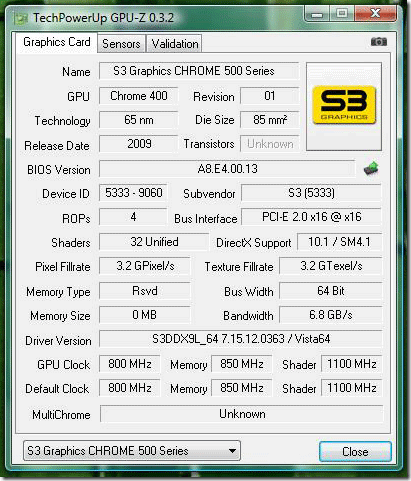
Task: Switch to the Sensors tab
Action: (x=121, y=44)
